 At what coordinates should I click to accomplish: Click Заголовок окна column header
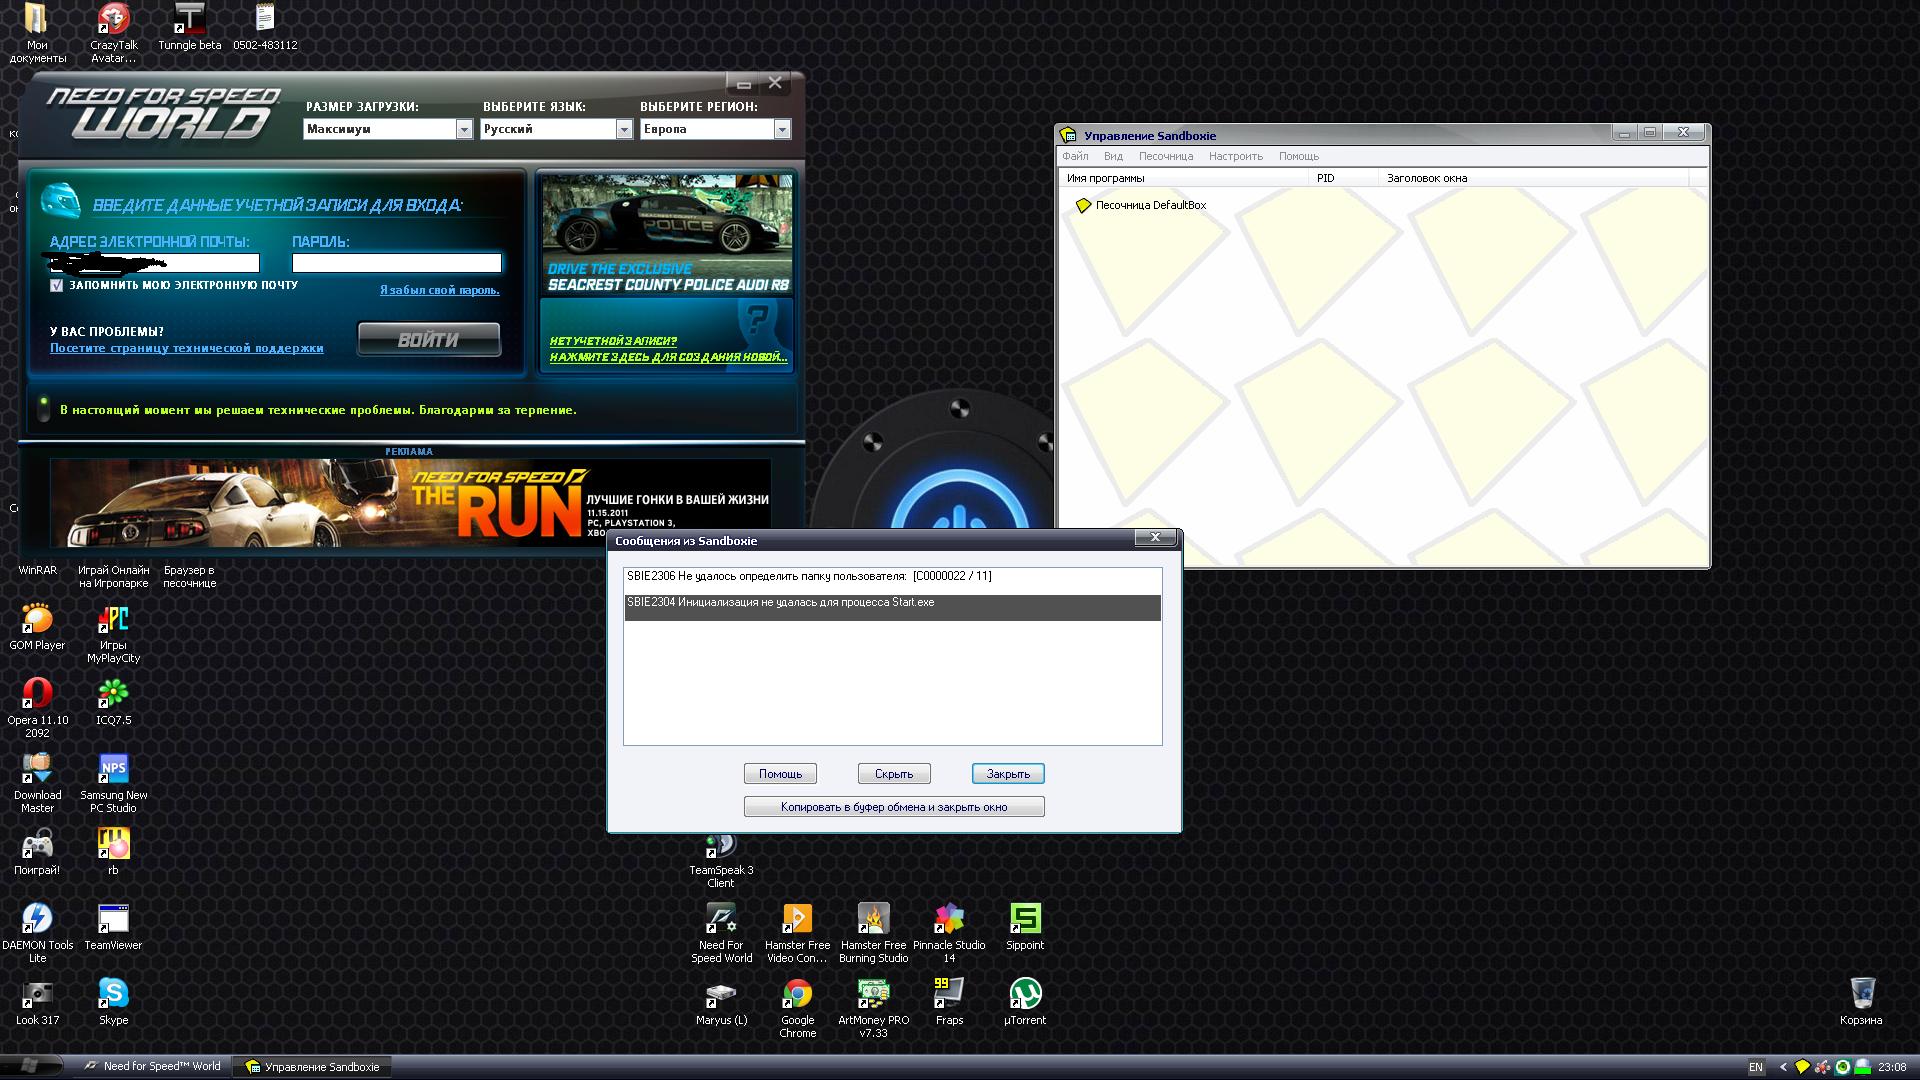[x=1533, y=178]
